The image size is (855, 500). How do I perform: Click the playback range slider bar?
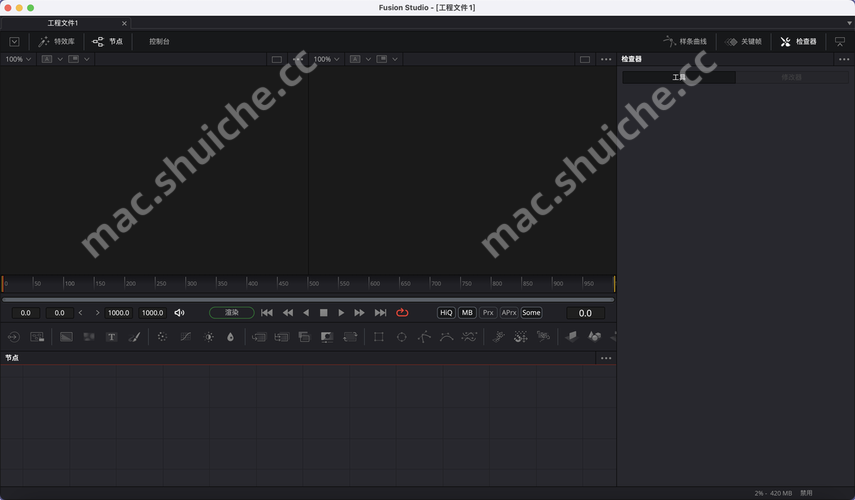pyautogui.click(x=308, y=299)
